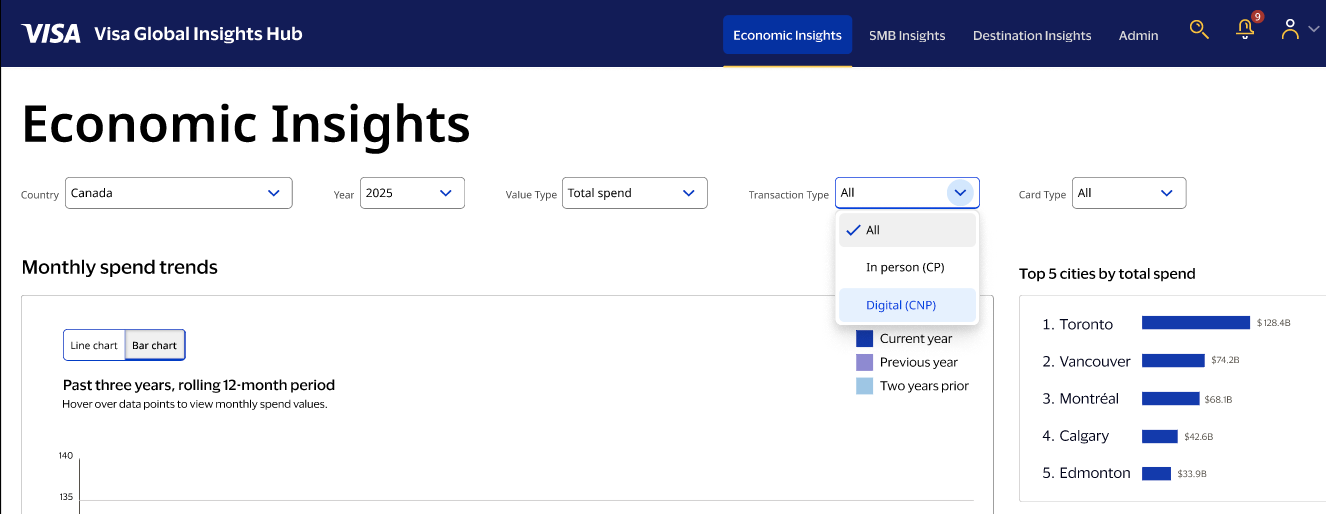Click the Transaction Type field label
The image size is (1326, 514).
coord(788,195)
